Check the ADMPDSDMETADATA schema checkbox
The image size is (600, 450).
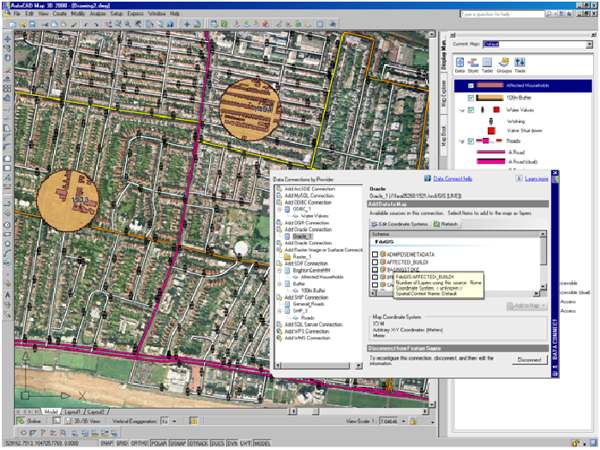[x=375, y=254]
